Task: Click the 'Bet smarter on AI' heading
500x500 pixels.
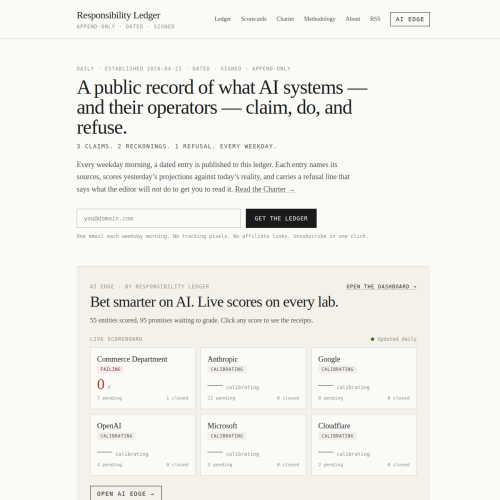Action: coord(214,302)
